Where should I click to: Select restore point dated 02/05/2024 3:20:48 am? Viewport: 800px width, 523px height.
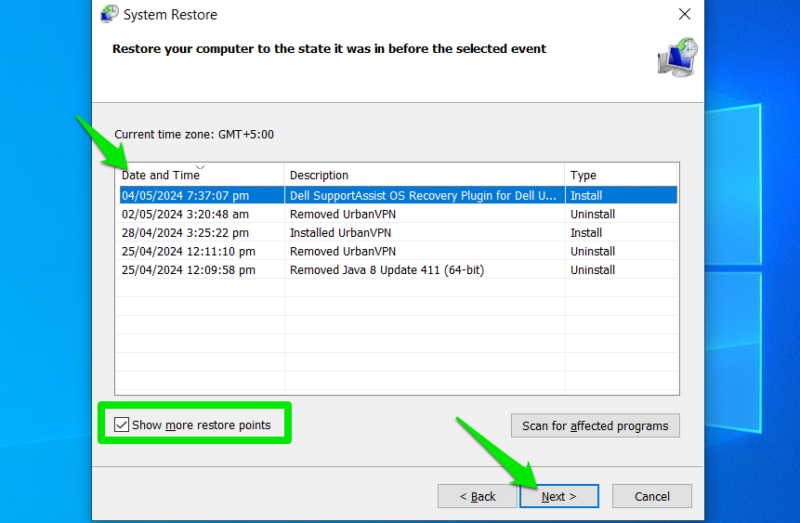point(398,214)
